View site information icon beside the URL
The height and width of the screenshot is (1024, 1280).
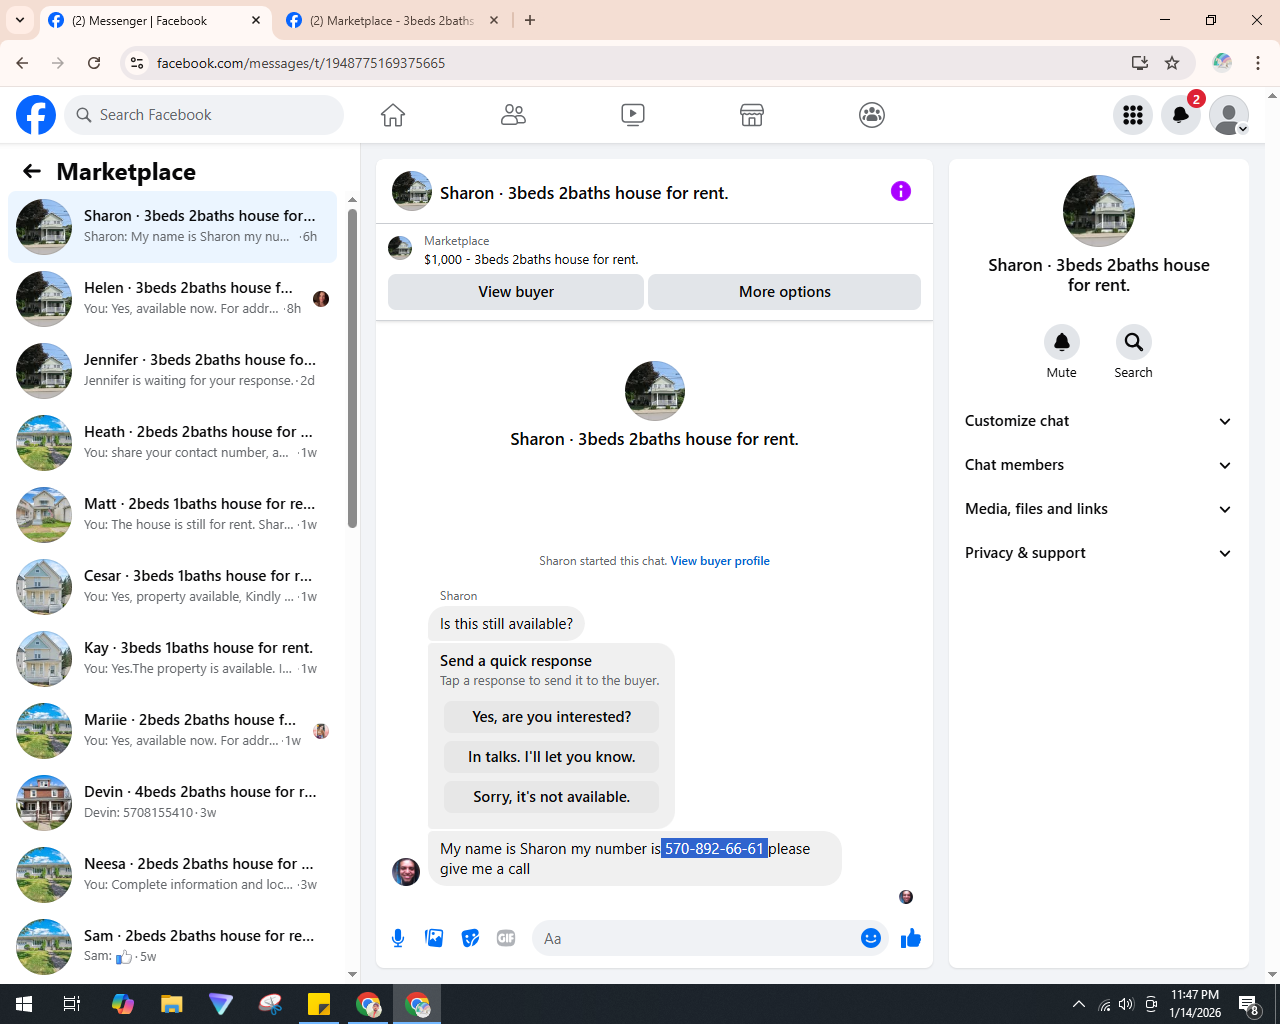click(137, 63)
